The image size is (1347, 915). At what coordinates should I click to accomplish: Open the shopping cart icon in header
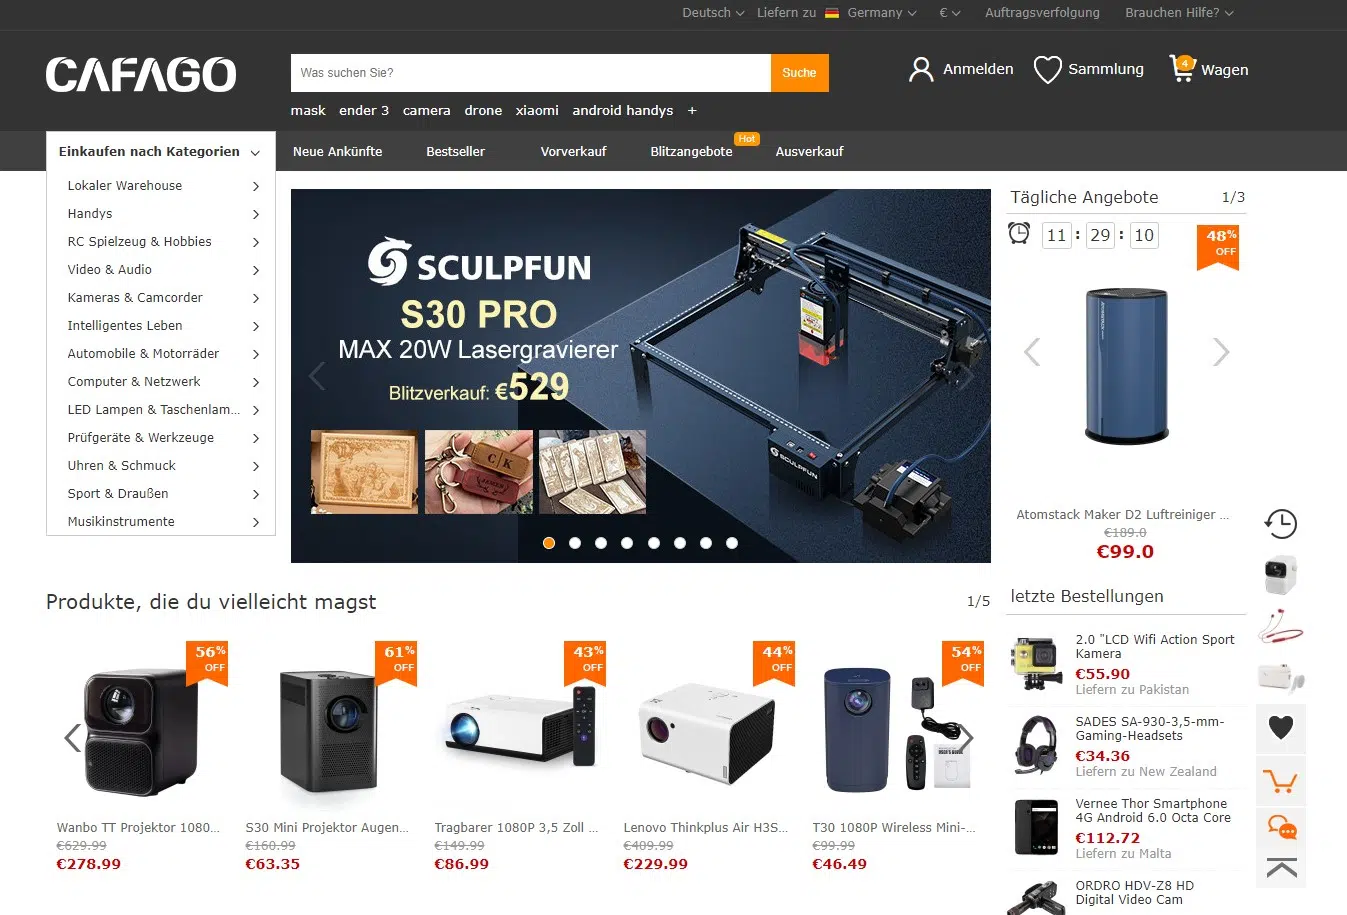tap(1182, 69)
